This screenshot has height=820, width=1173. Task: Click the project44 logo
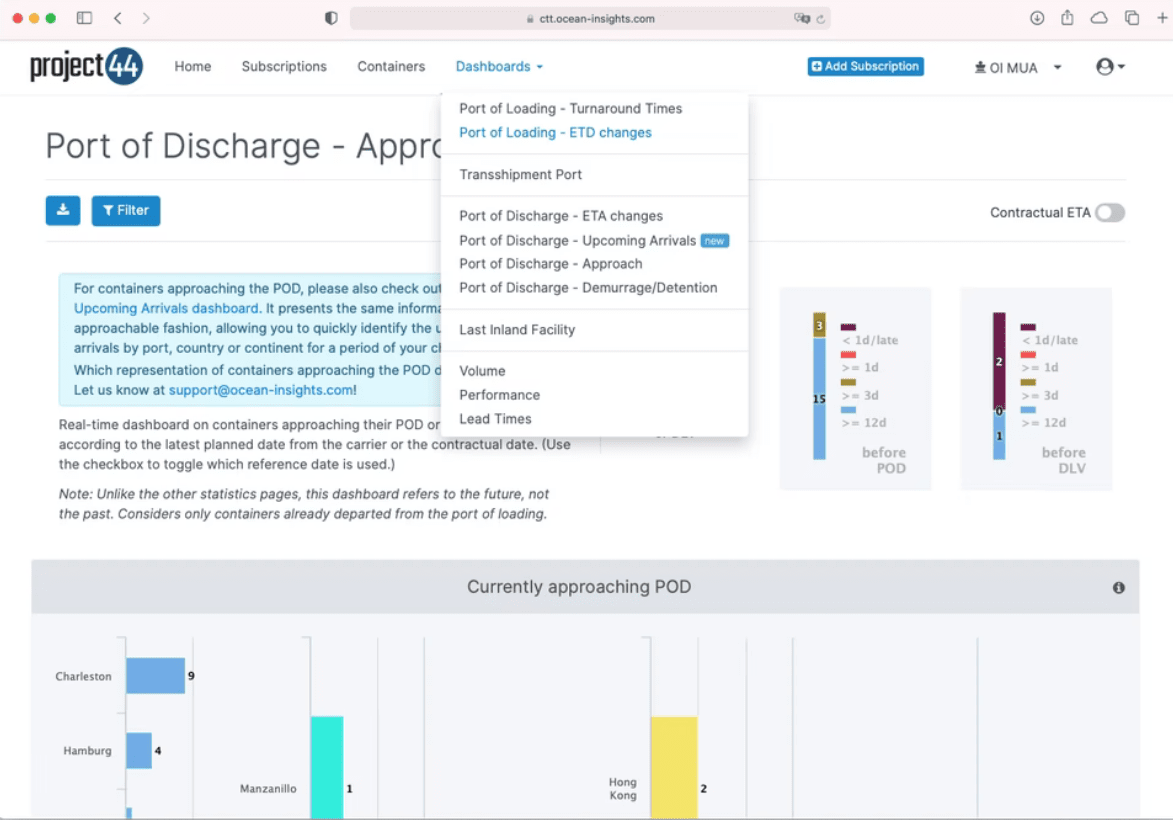coord(86,66)
